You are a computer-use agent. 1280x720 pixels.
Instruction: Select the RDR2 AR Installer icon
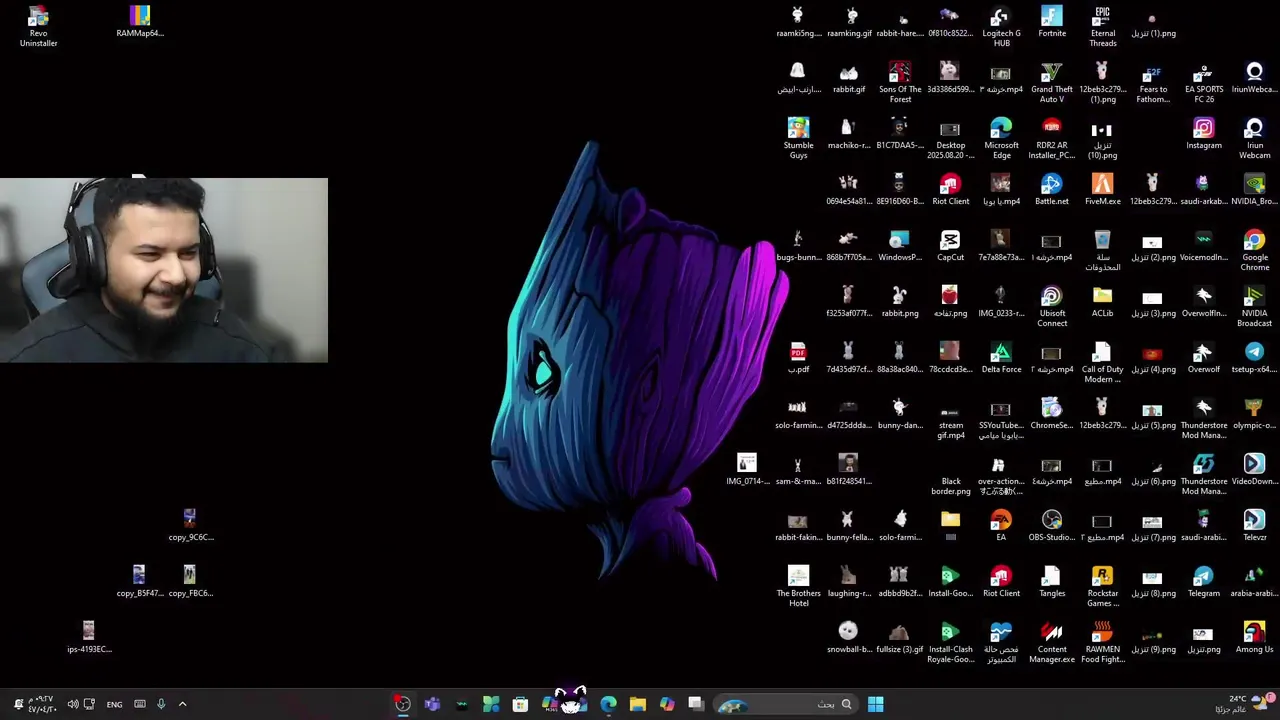1052,139
